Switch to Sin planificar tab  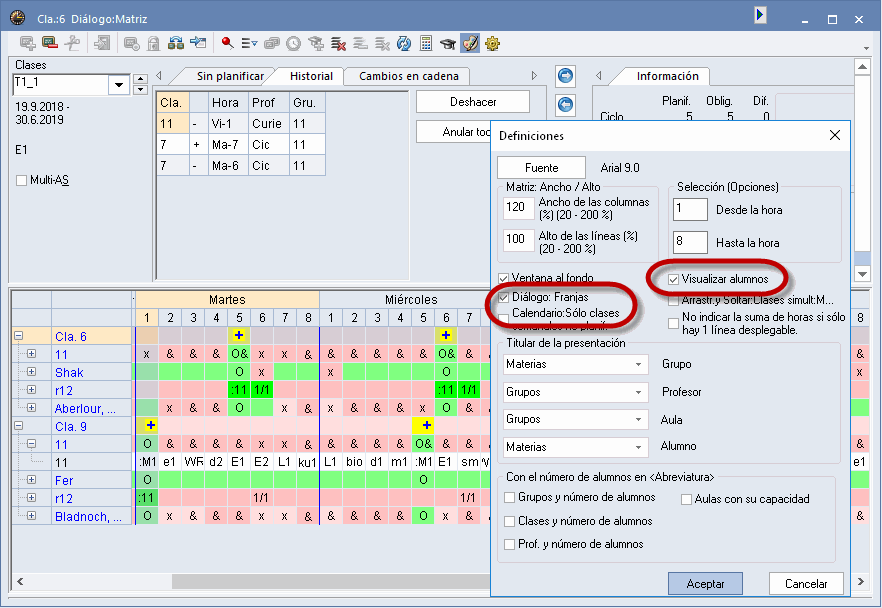pos(230,76)
